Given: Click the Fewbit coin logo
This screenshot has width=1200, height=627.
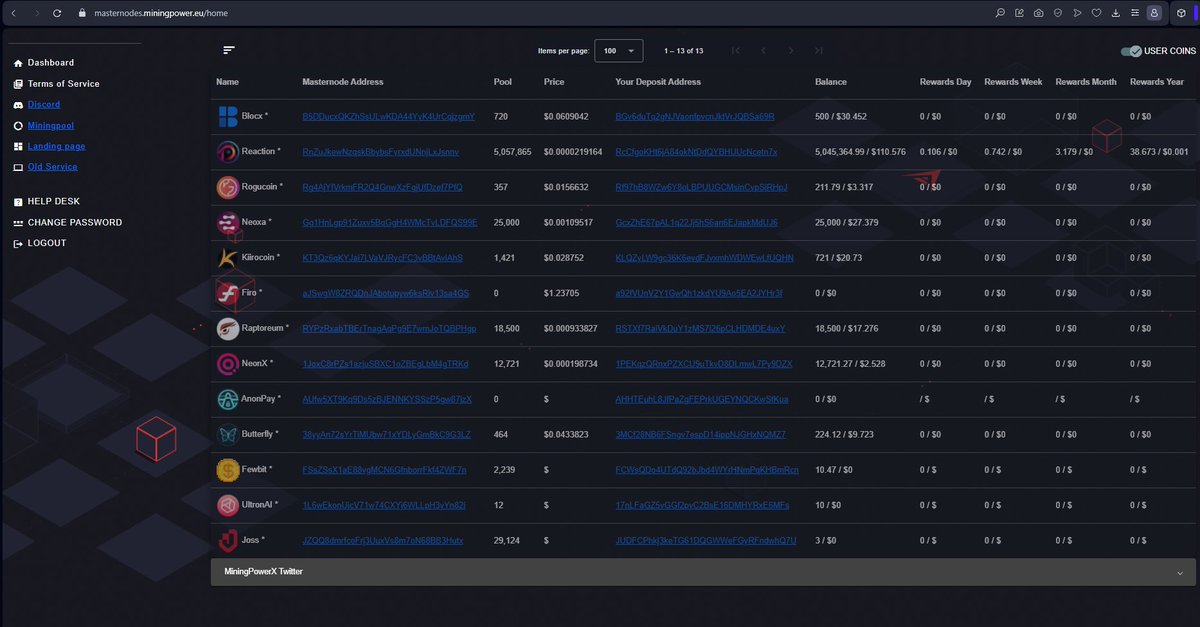Looking at the screenshot, I should tap(227, 469).
